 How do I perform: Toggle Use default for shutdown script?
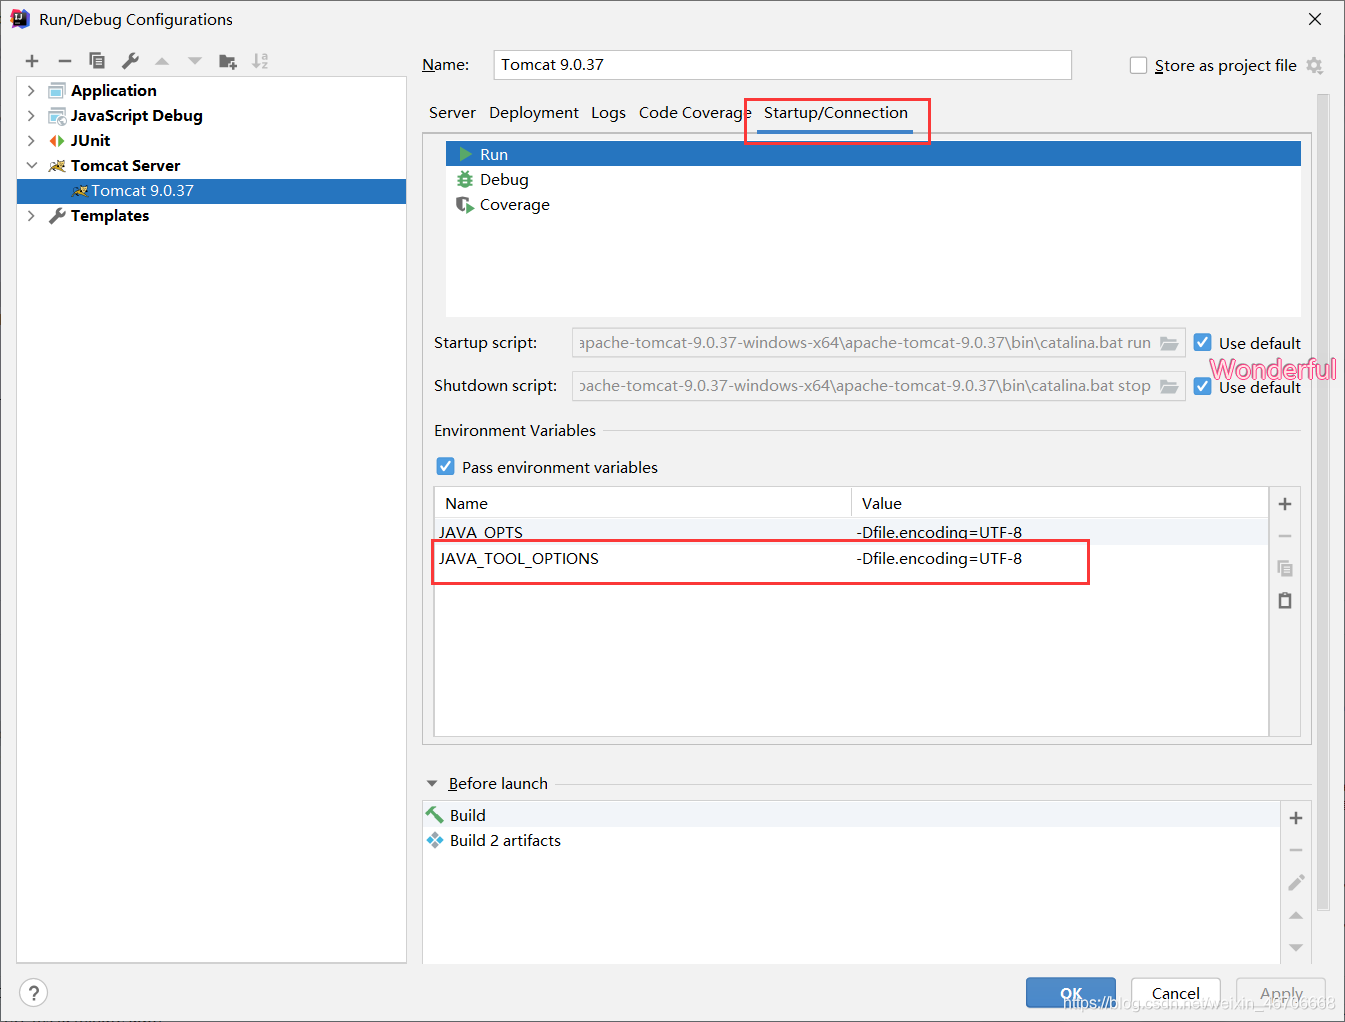click(1203, 386)
